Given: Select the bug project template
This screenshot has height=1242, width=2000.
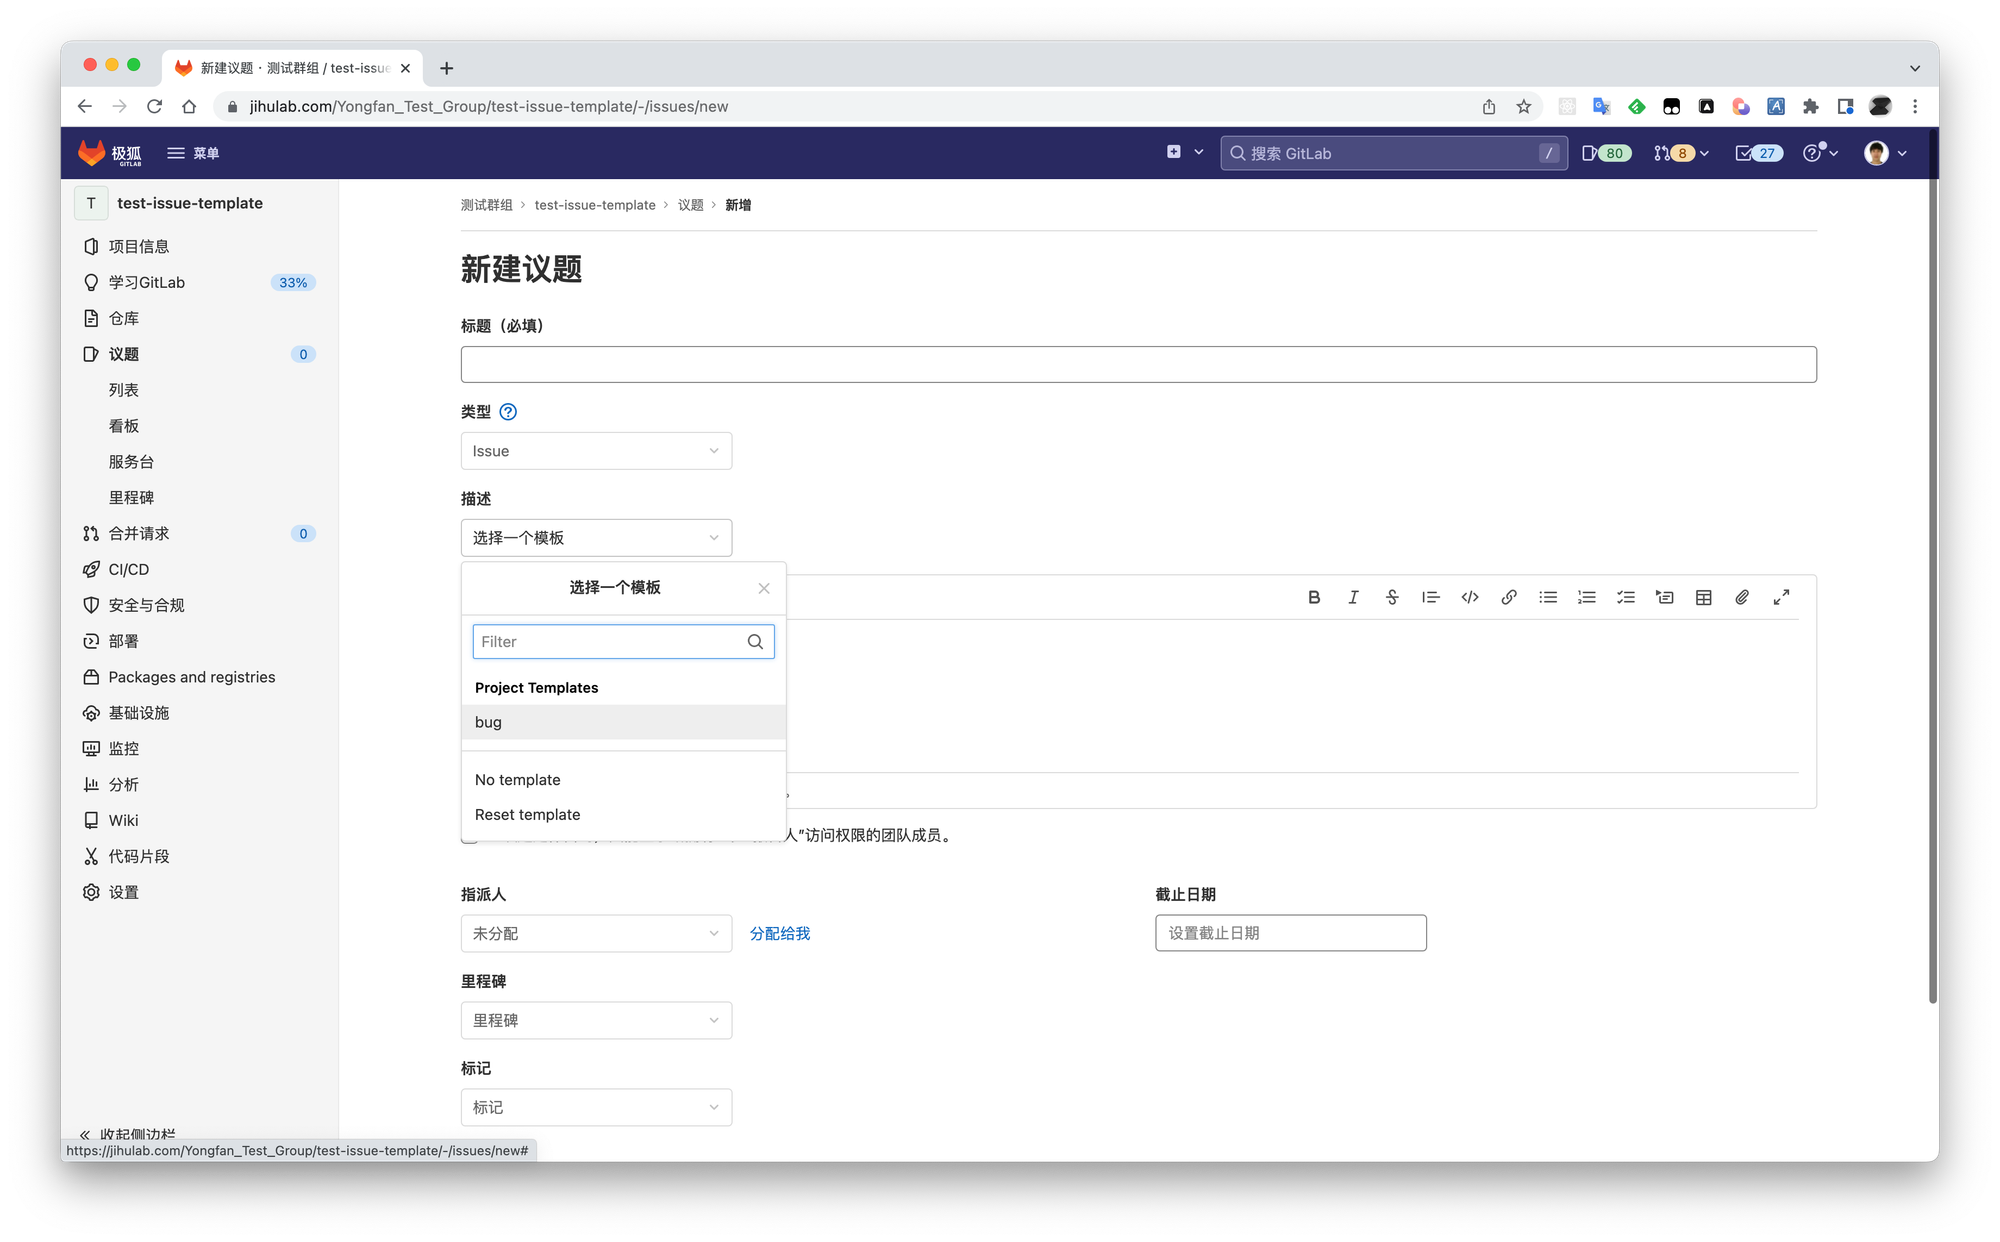Looking at the screenshot, I should pyautogui.click(x=623, y=722).
